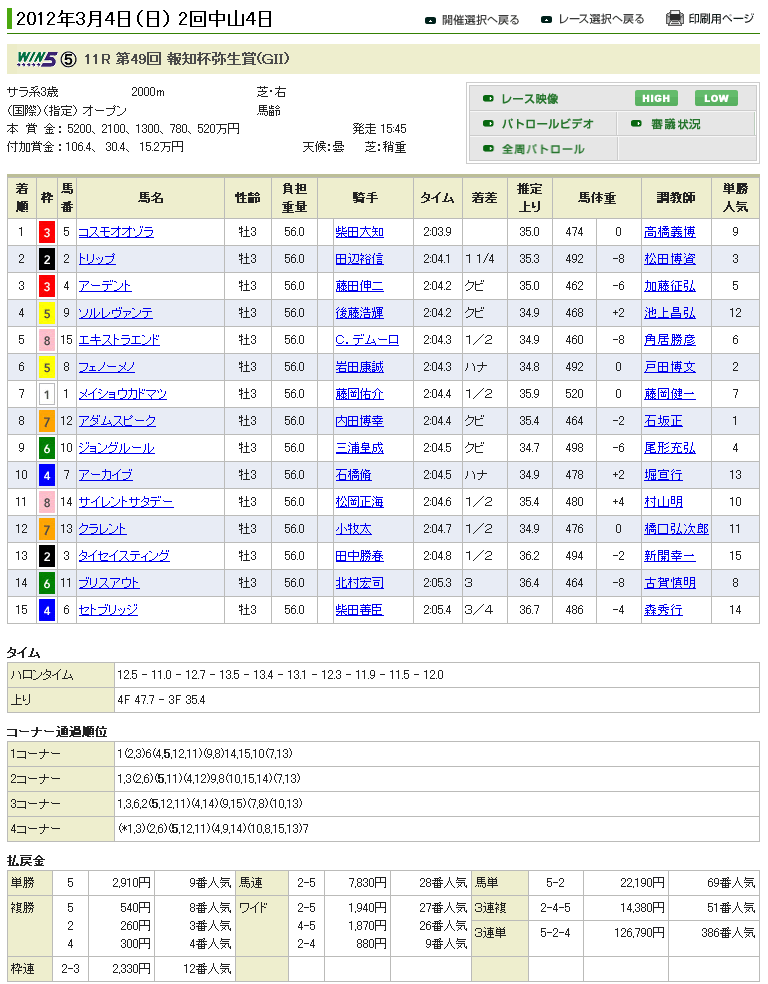Open trainer 村山明 page
Viewport: 768px width, 984px height.
coord(664,502)
